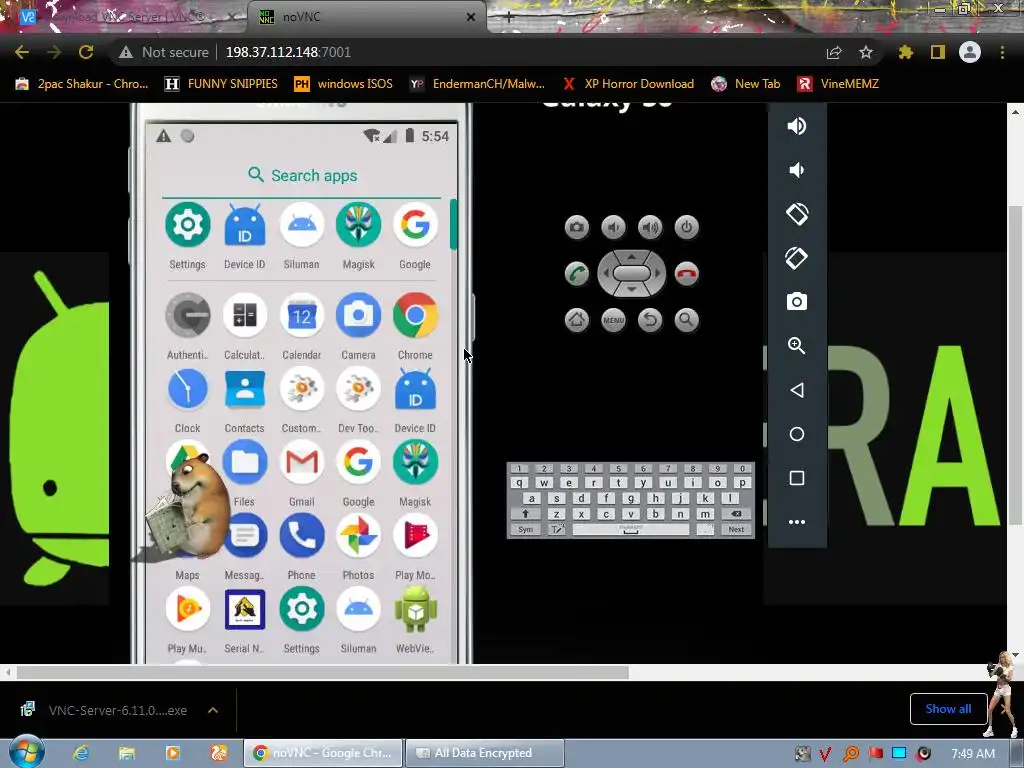
Task: Open the Settings app beside Device ID
Action: tap(187, 225)
